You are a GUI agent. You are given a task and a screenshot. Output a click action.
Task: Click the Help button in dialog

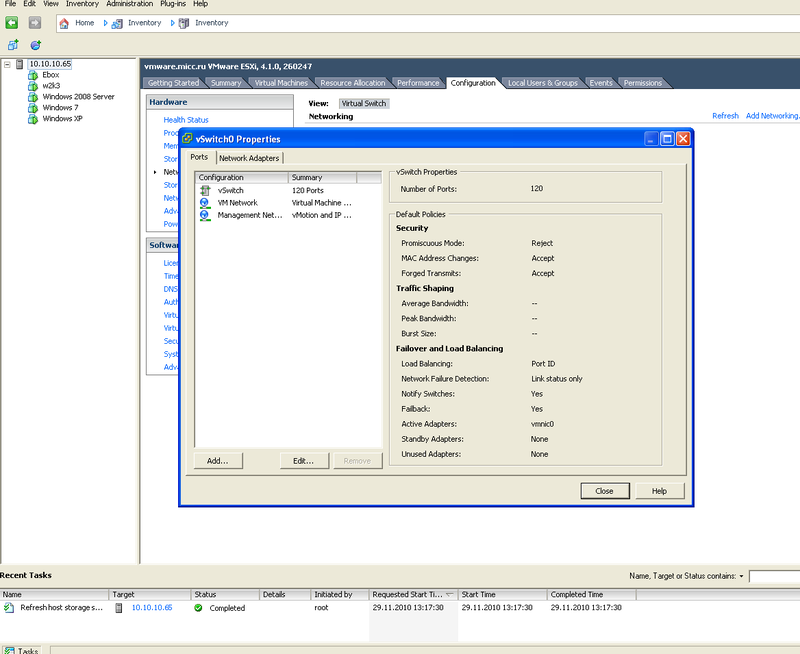pyautogui.click(x=659, y=491)
